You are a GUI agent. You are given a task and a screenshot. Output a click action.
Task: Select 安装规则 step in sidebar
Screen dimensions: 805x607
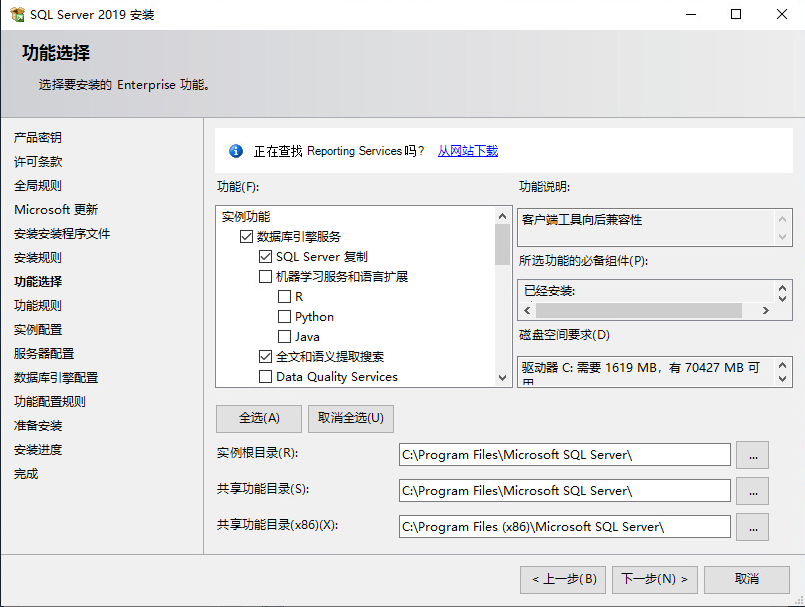pos(38,258)
